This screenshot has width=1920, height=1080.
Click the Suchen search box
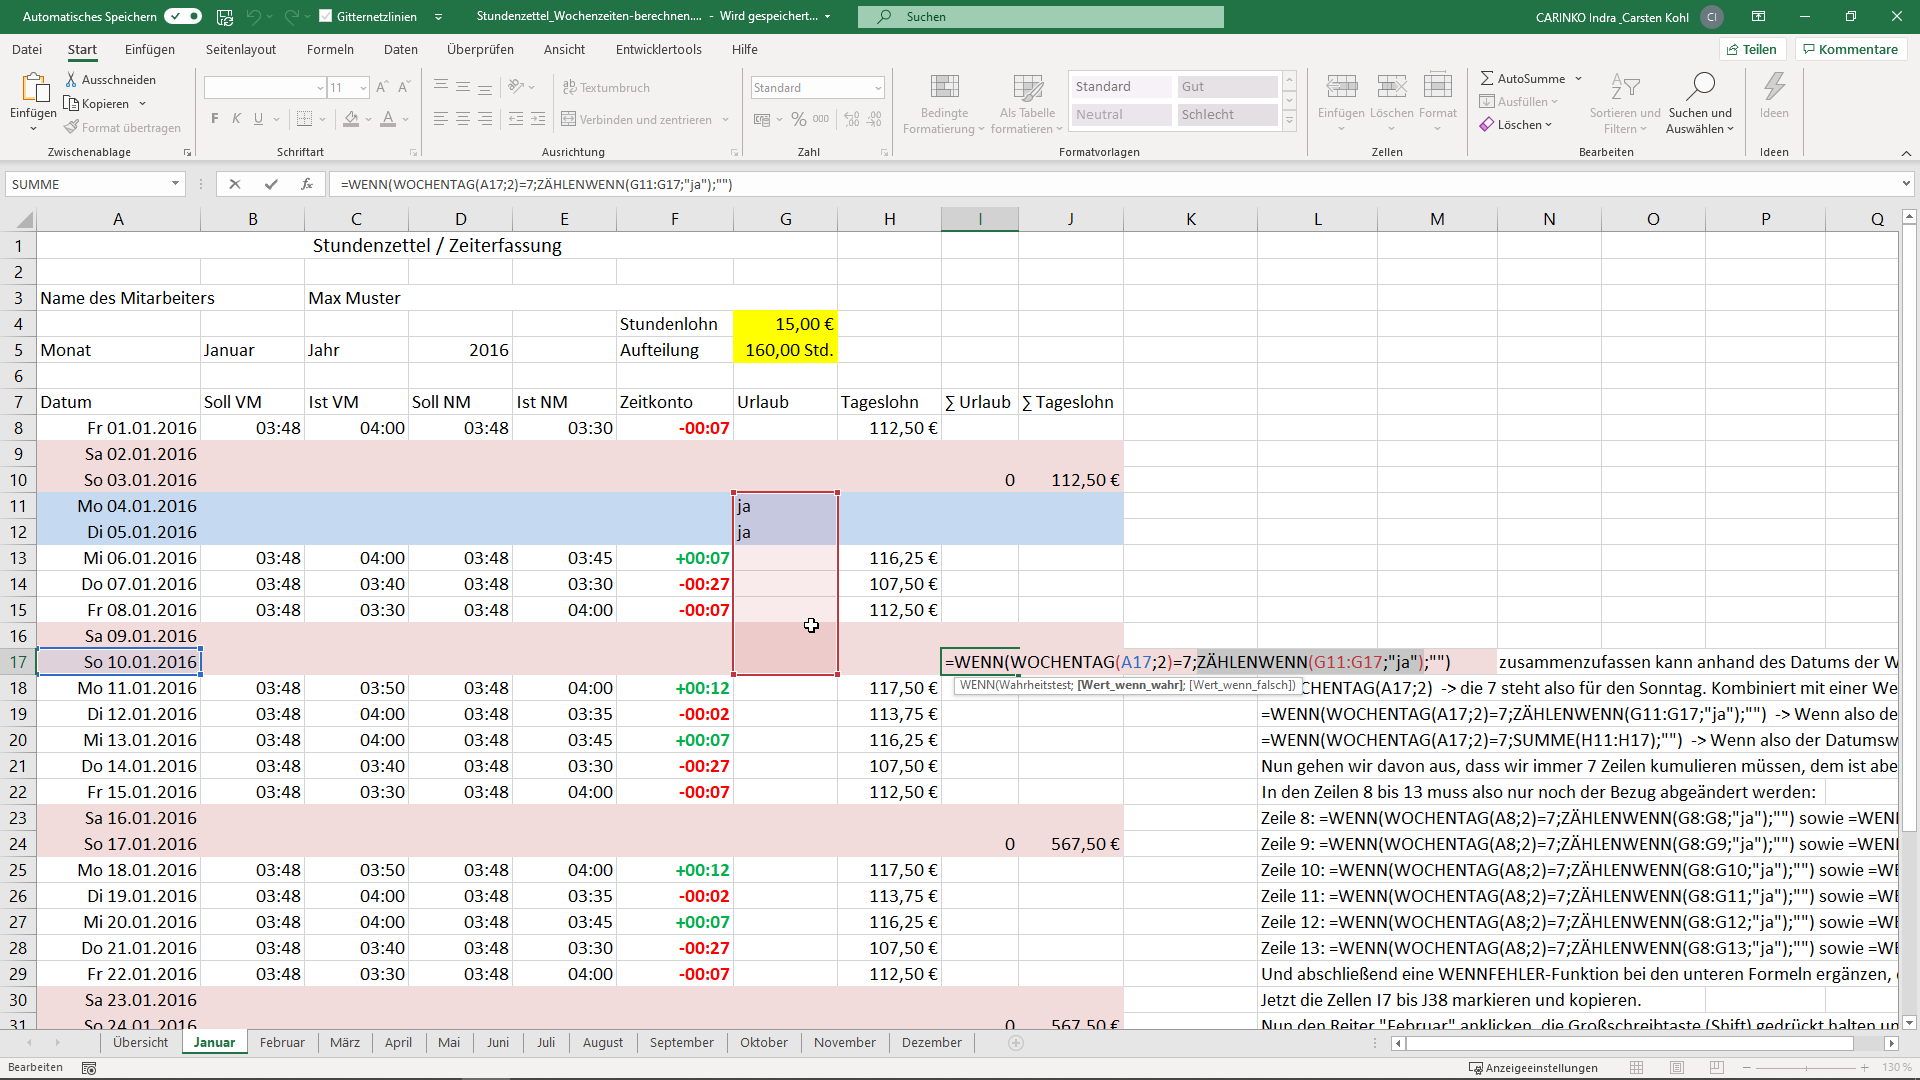pyautogui.click(x=1041, y=16)
